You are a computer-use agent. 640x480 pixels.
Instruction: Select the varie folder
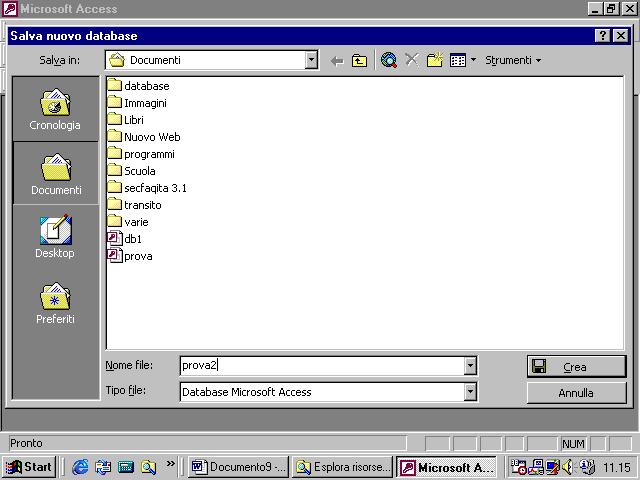tap(128, 222)
